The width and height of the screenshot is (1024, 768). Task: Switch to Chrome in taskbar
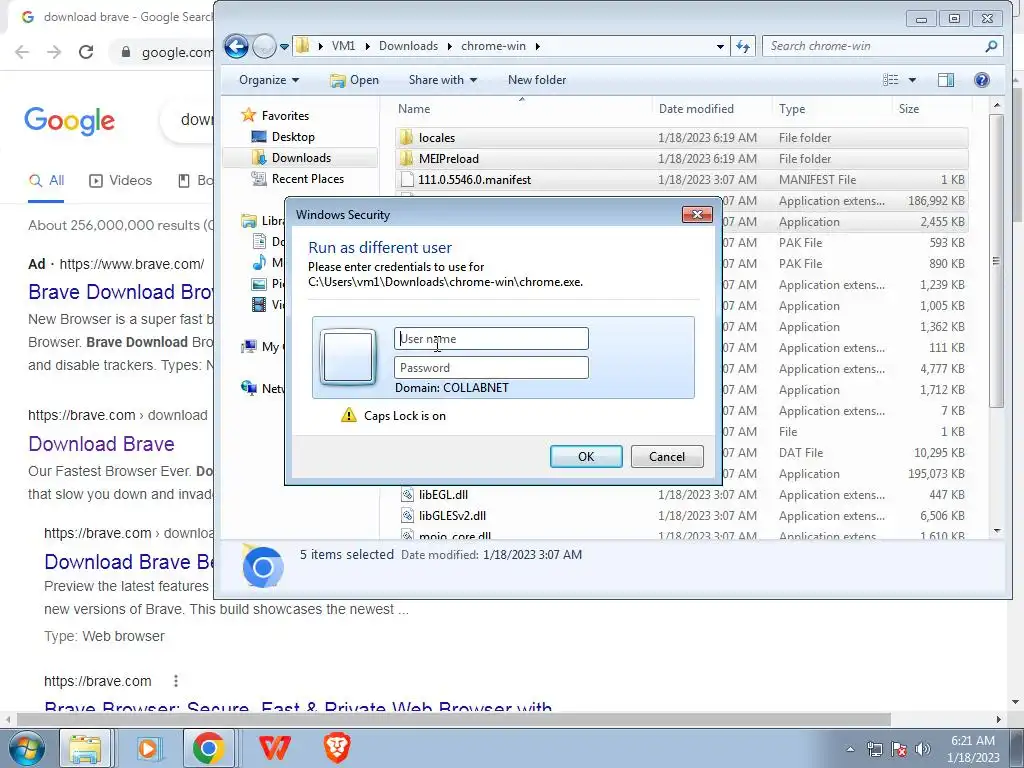click(x=208, y=748)
